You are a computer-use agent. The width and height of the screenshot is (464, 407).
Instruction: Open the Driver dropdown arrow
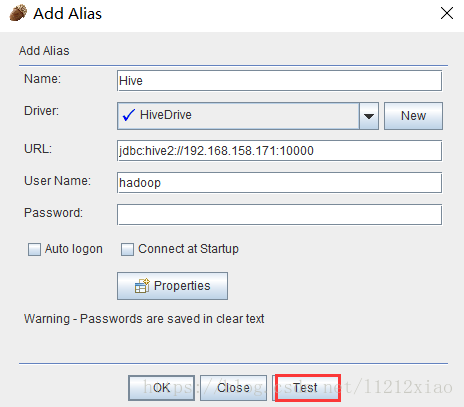point(369,116)
